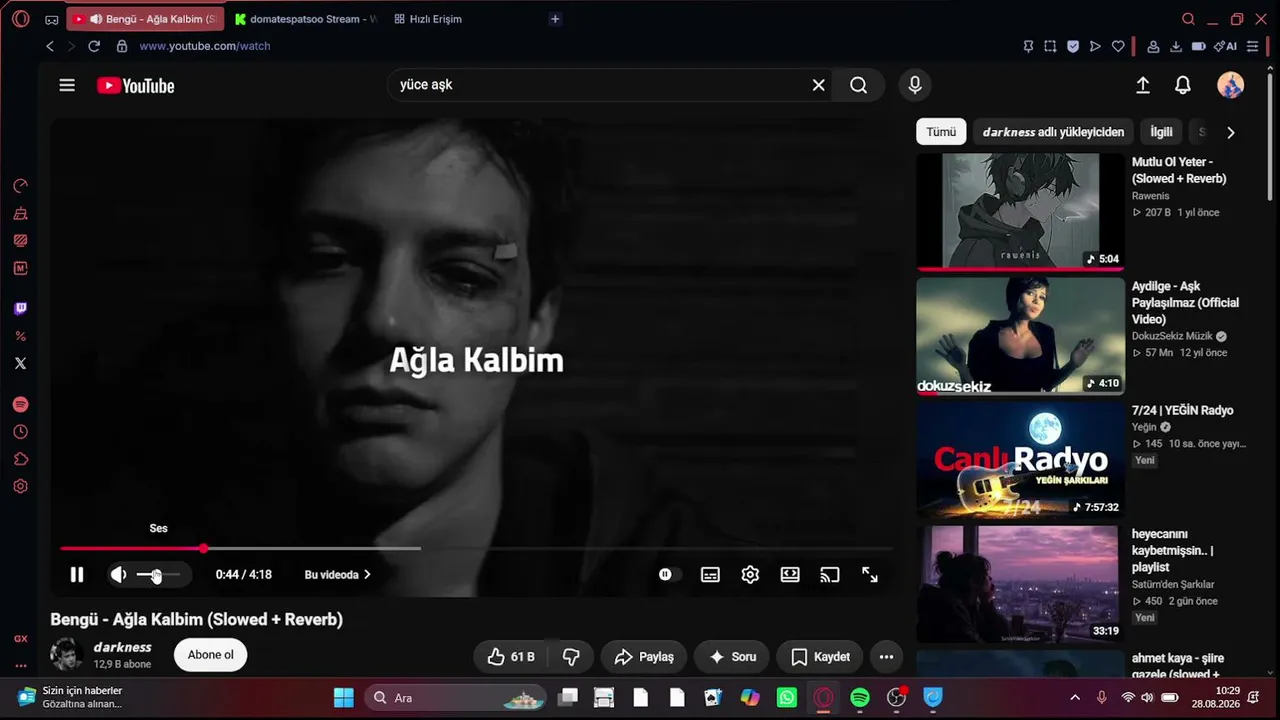Open the tab search magnifier icon
Viewport: 1280px width, 720px height.
tap(1188, 19)
